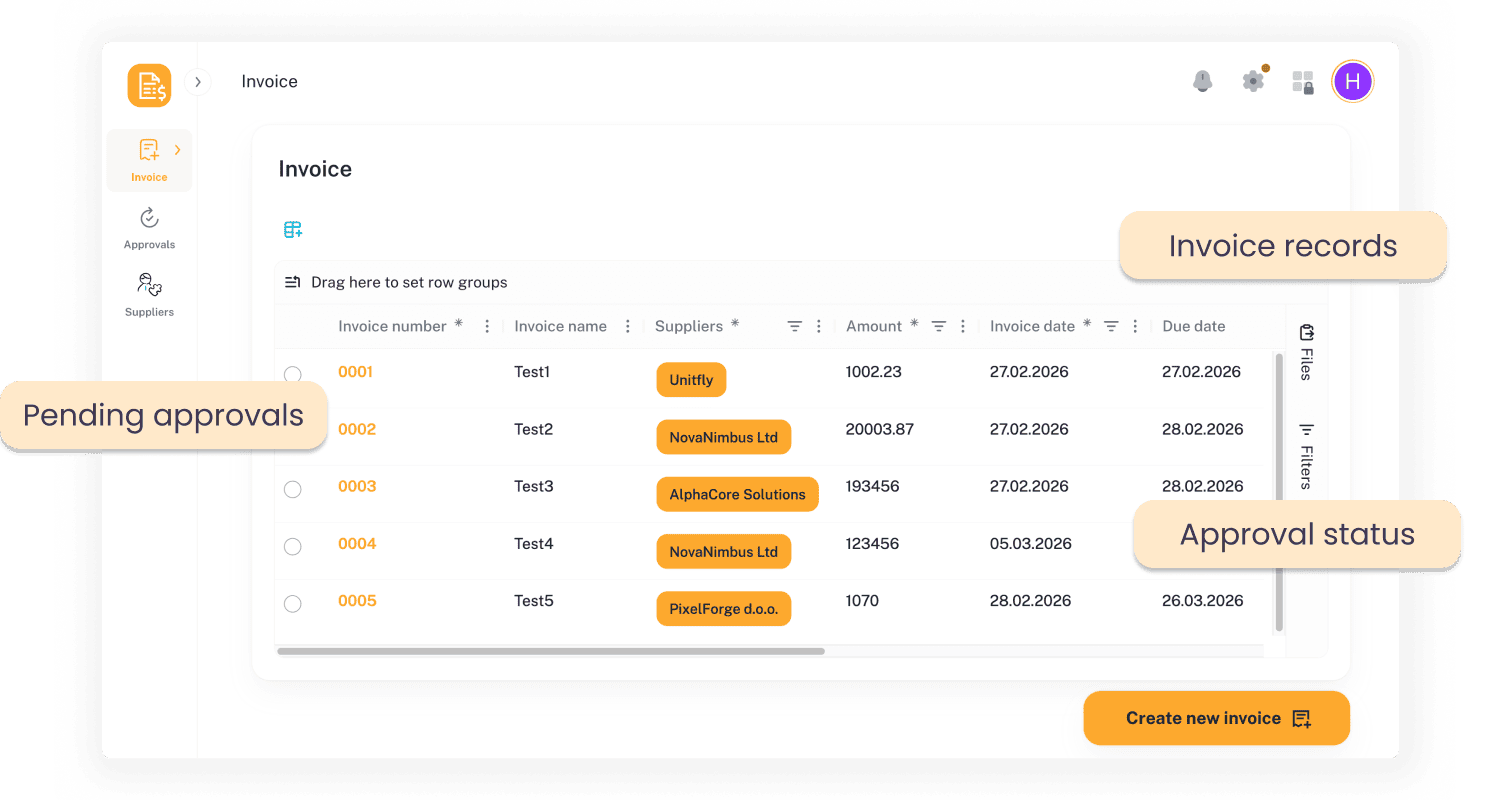Select the radio button for invoice 0005
1500x800 pixels.
pyautogui.click(x=292, y=604)
